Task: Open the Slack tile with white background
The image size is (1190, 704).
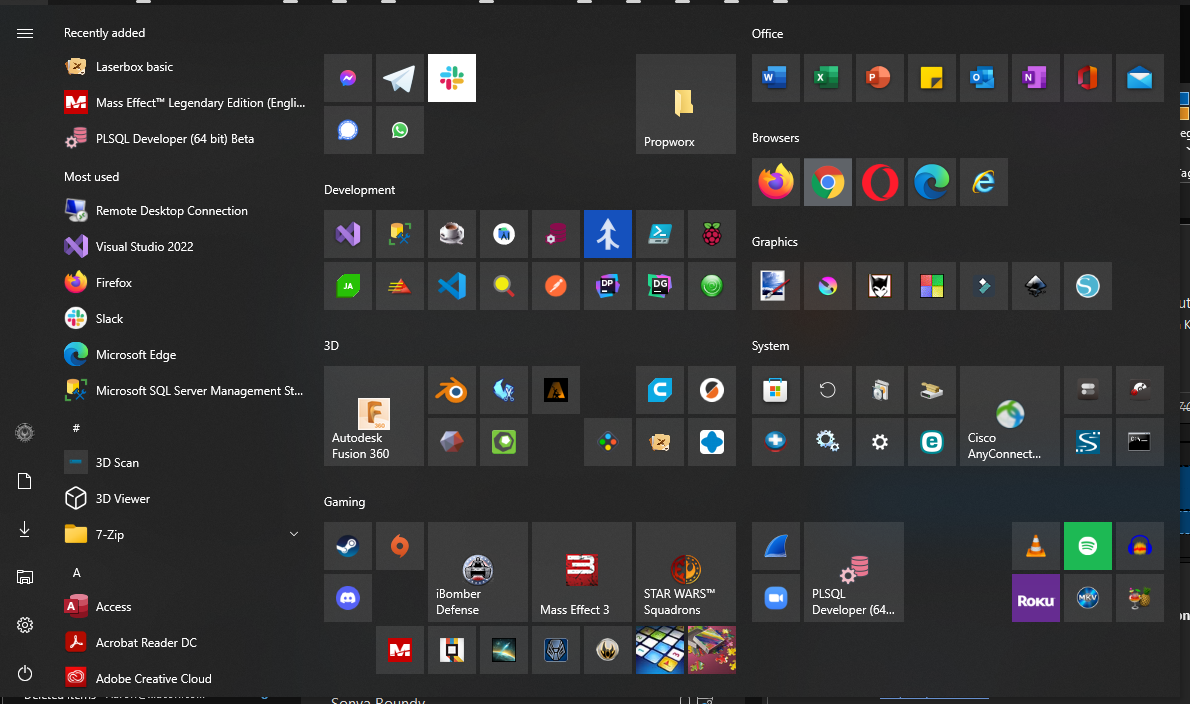Action: pyautogui.click(x=452, y=77)
